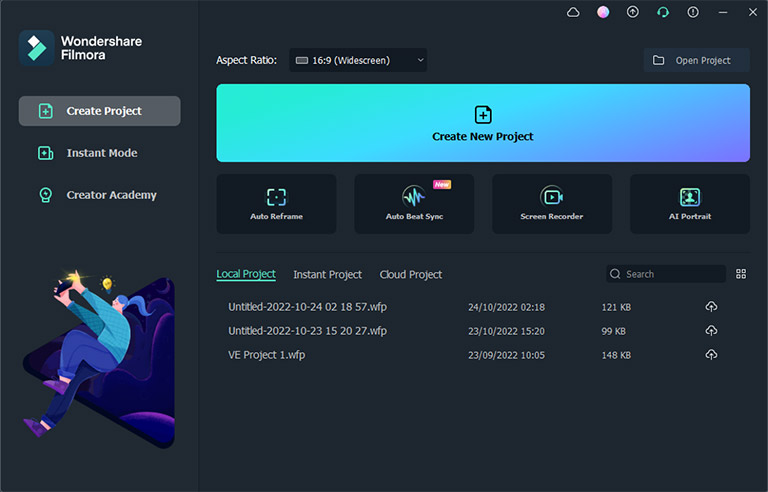The image size is (768, 492).
Task: Upload VE Project 1 to cloud
Action: coord(711,354)
